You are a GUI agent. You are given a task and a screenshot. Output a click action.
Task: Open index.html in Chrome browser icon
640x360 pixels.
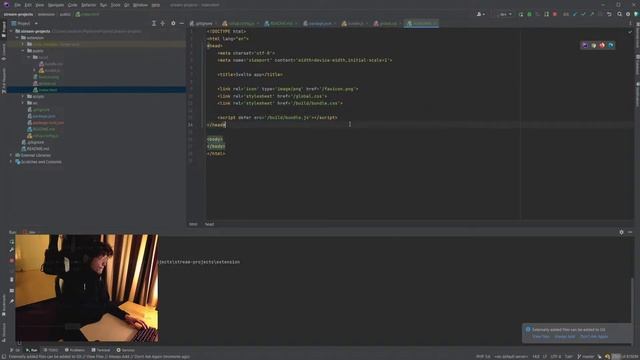click(x=593, y=45)
